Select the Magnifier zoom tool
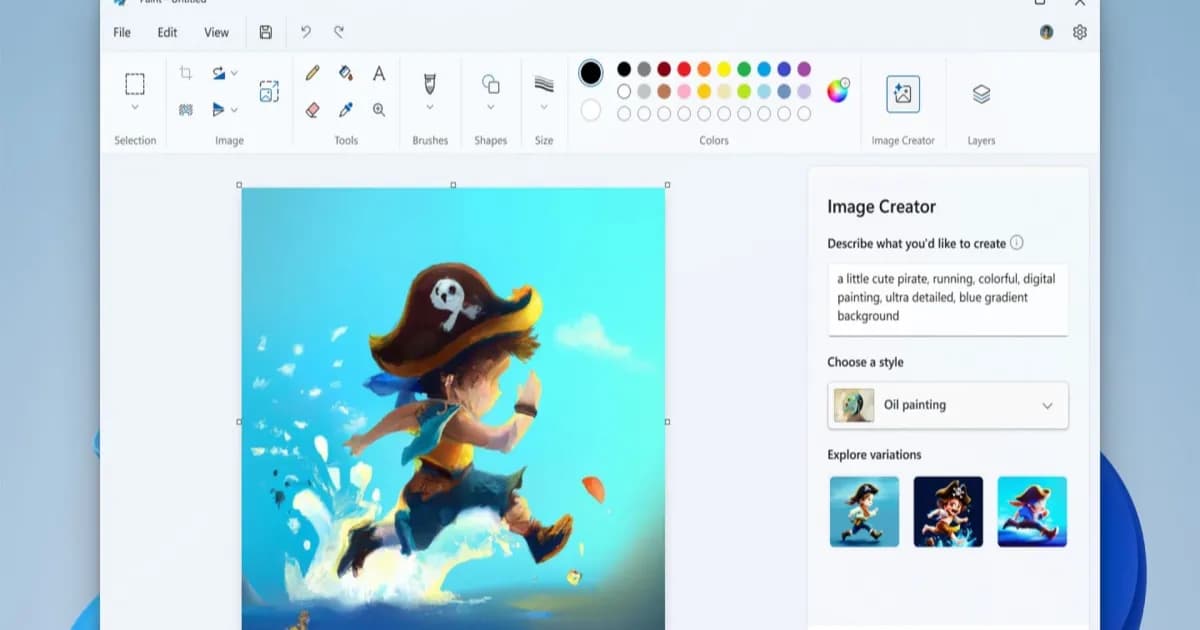This screenshot has width=1200, height=630. pyautogui.click(x=379, y=109)
